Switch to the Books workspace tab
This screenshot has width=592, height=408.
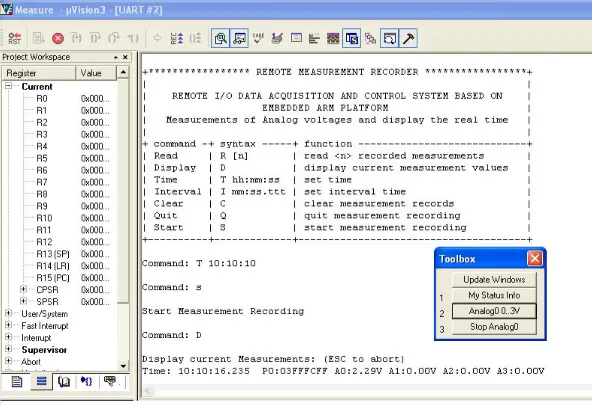coord(64,382)
